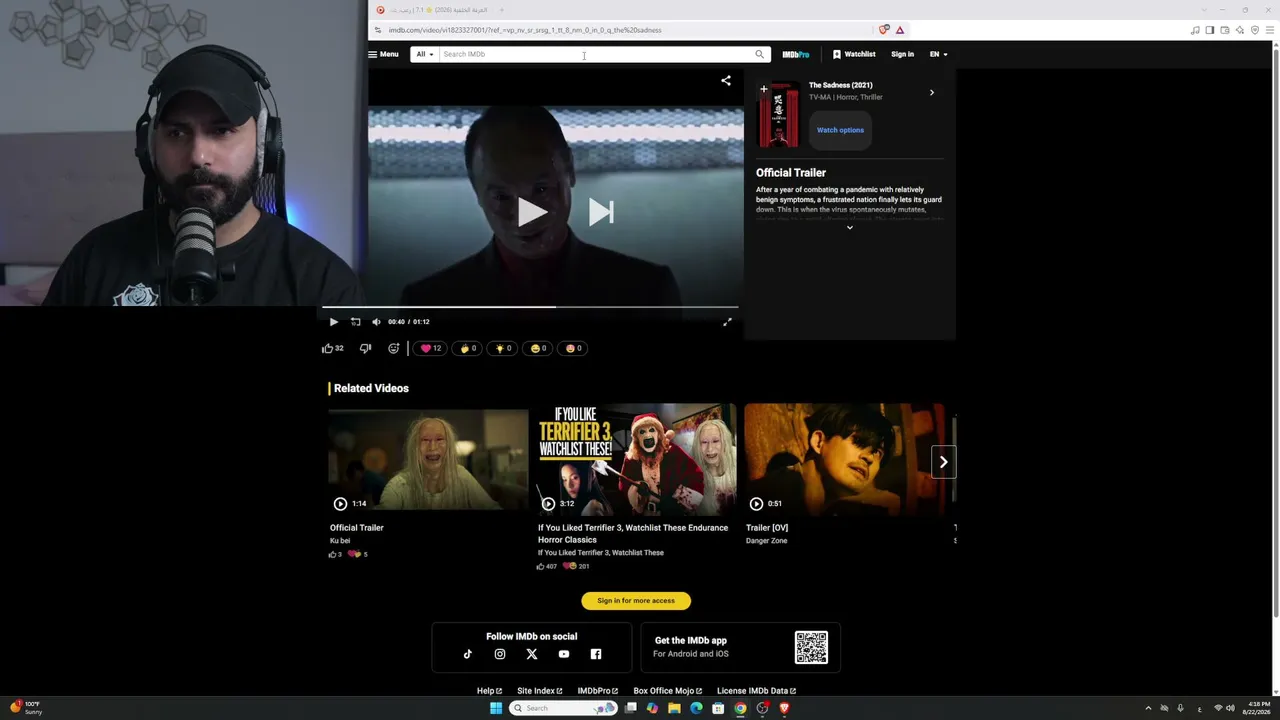Open a new browser tab with plus

501,10
